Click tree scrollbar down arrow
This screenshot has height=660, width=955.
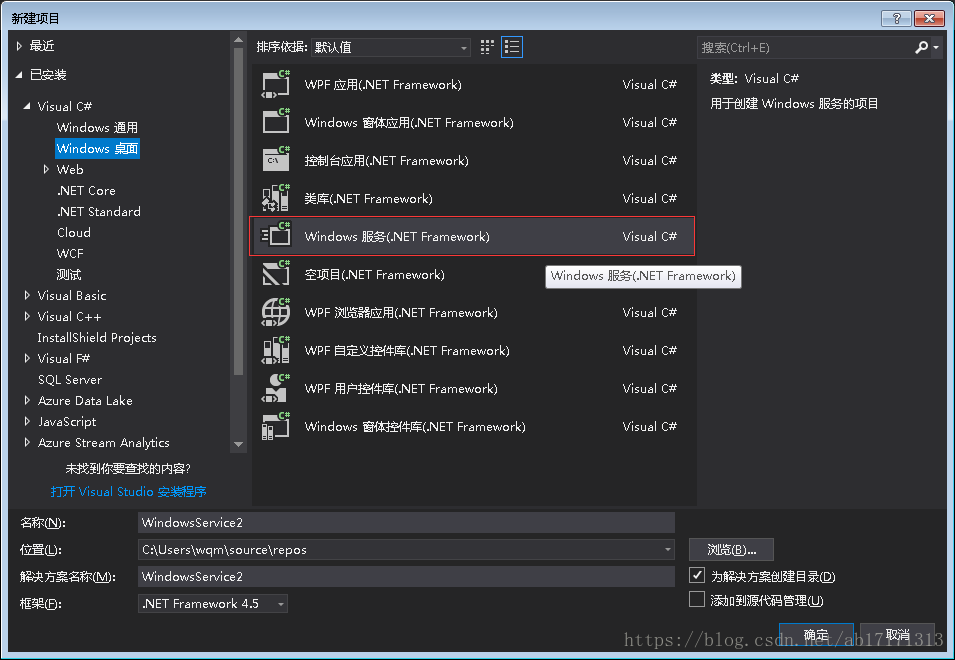pyautogui.click(x=238, y=444)
